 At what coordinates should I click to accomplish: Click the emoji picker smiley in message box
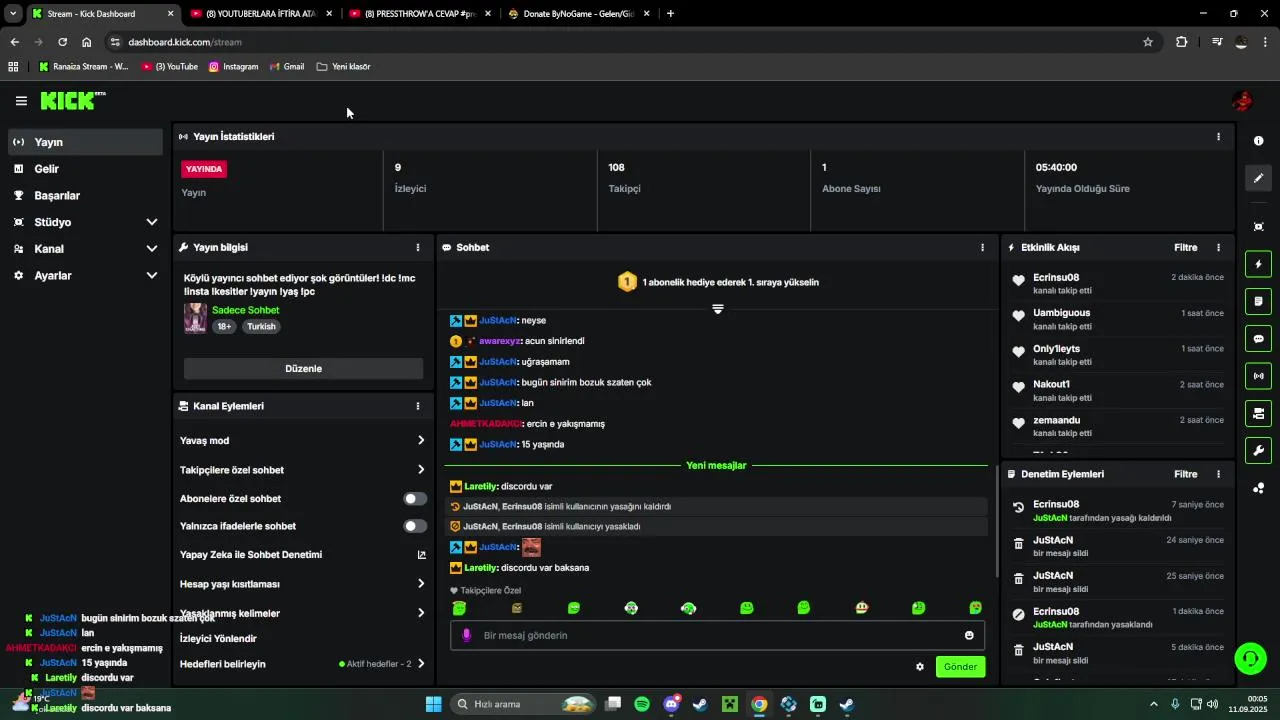click(969, 635)
